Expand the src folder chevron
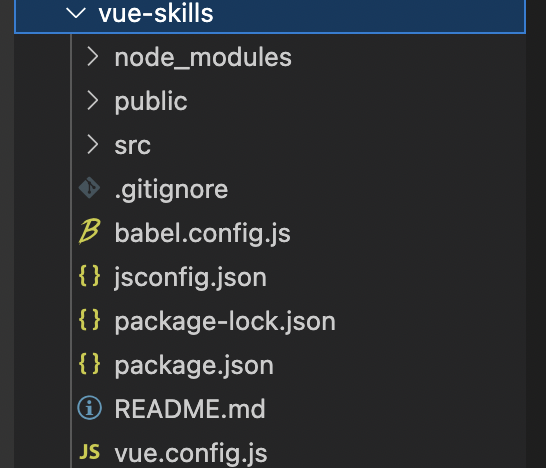This screenshot has width=546, height=468. click(x=93, y=144)
